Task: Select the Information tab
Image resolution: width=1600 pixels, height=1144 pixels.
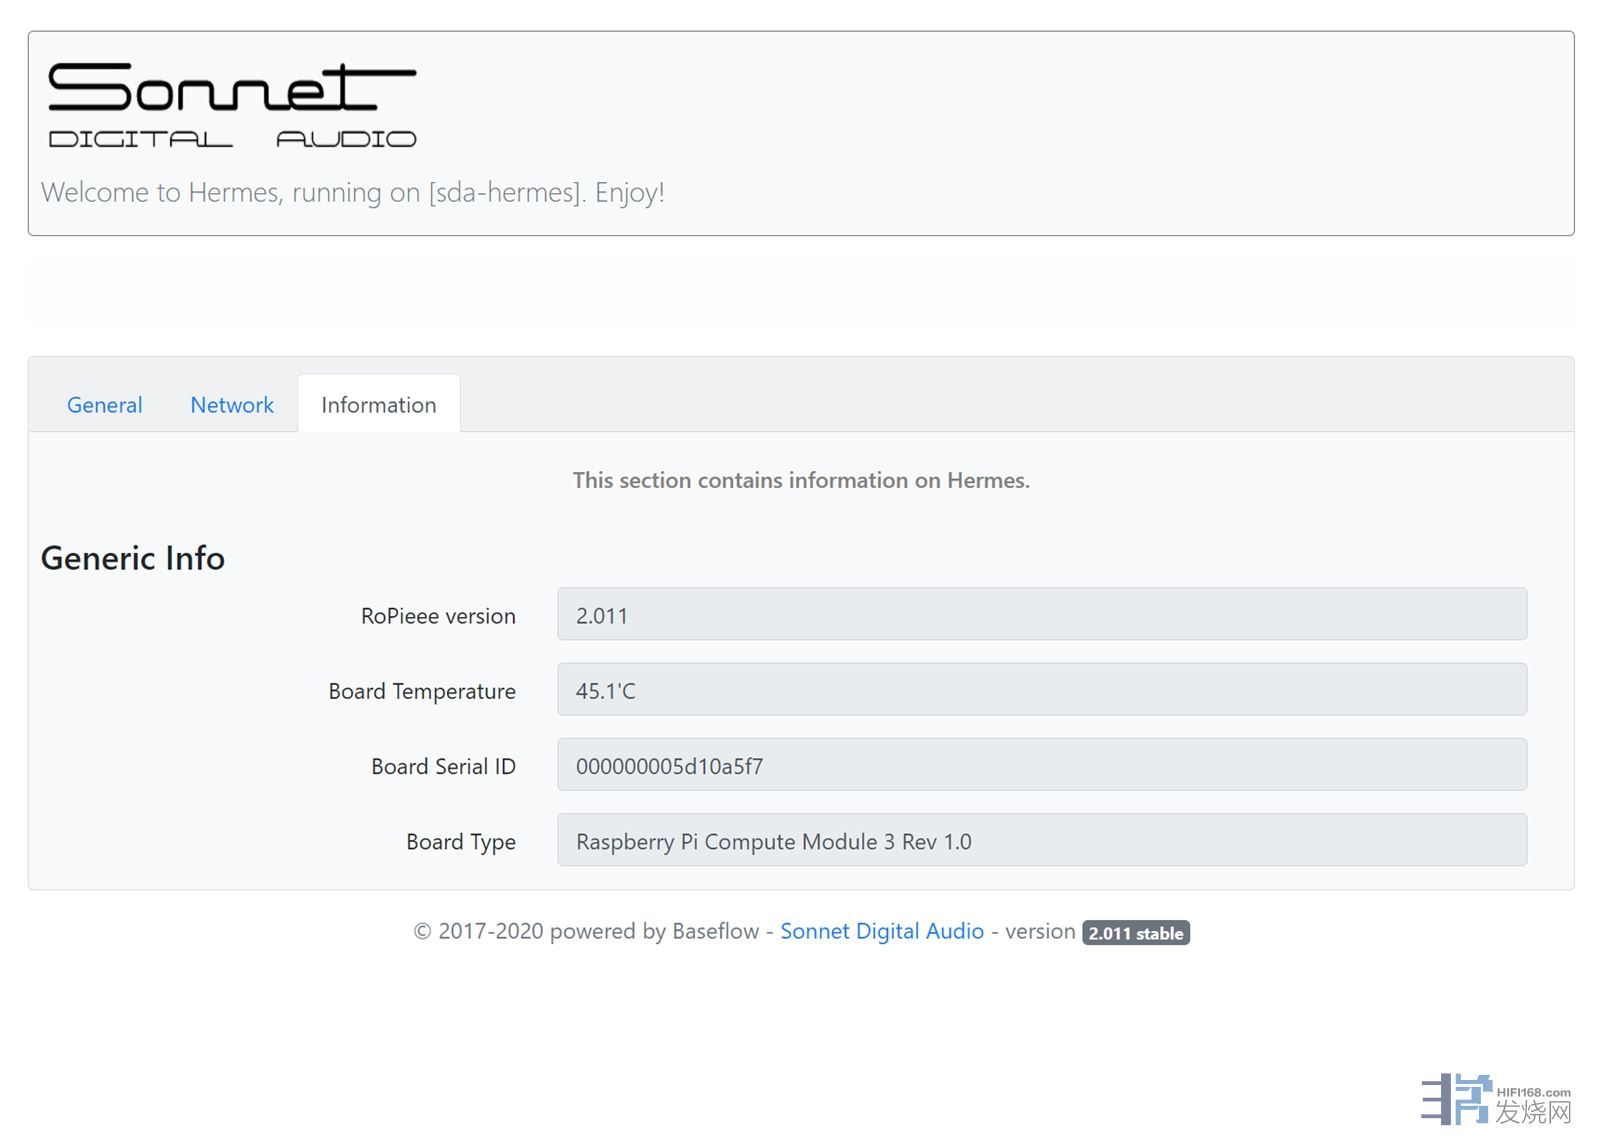Action: coord(378,405)
